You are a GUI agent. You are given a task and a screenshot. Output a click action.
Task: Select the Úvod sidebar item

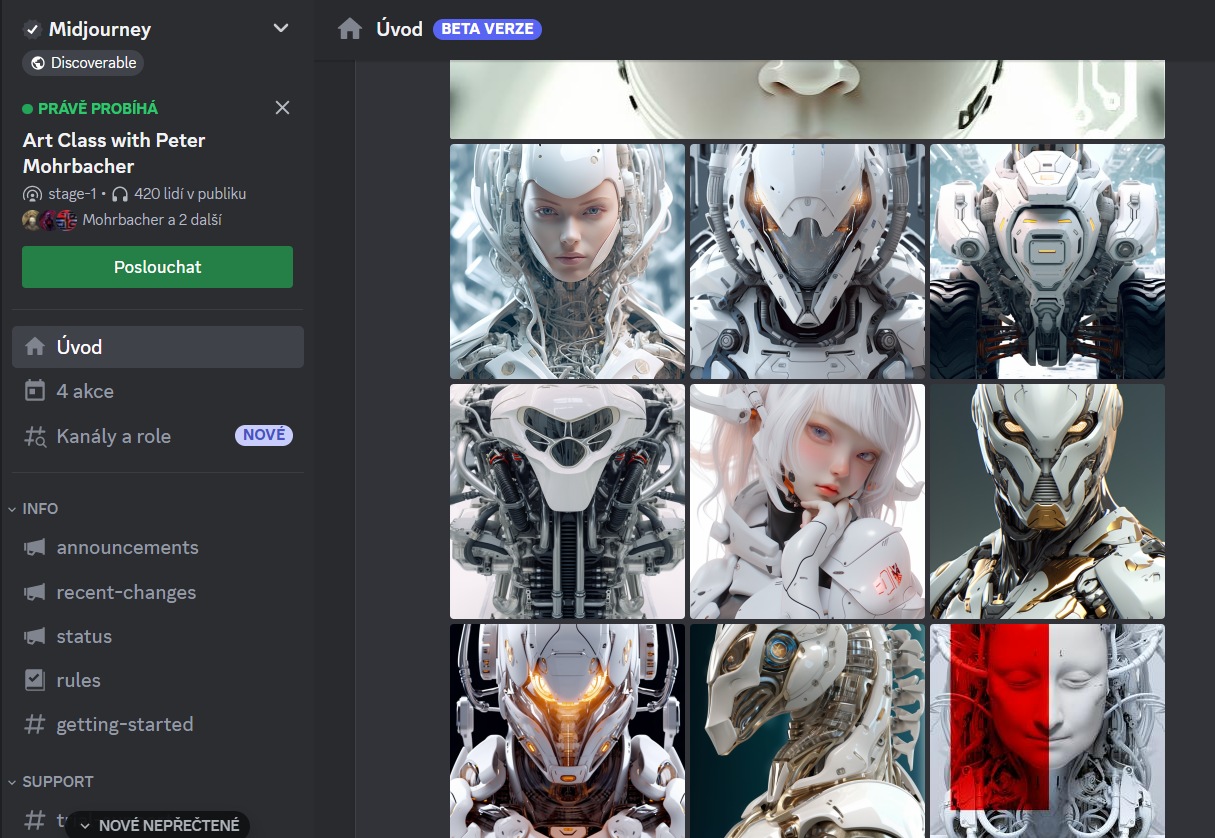pyautogui.click(x=158, y=347)
